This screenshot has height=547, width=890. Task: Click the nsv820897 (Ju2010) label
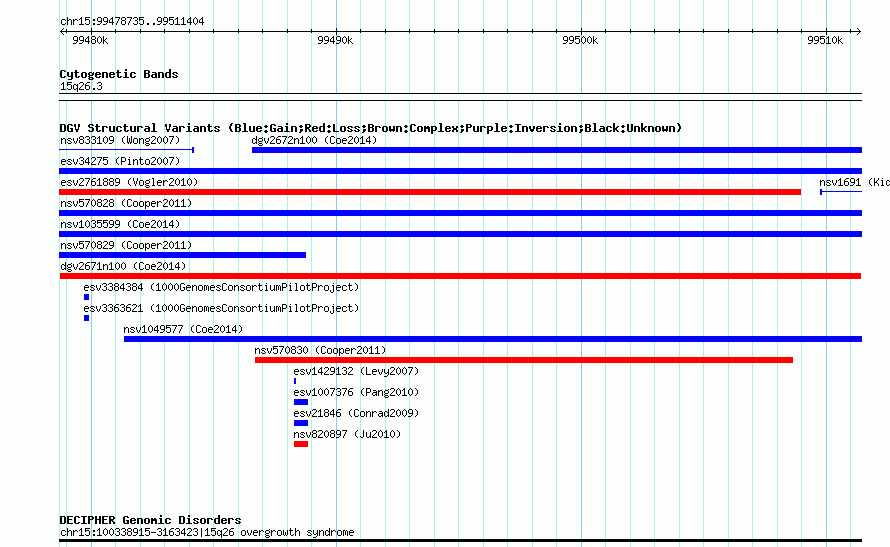pyautogui.click(x=347, y=434)
